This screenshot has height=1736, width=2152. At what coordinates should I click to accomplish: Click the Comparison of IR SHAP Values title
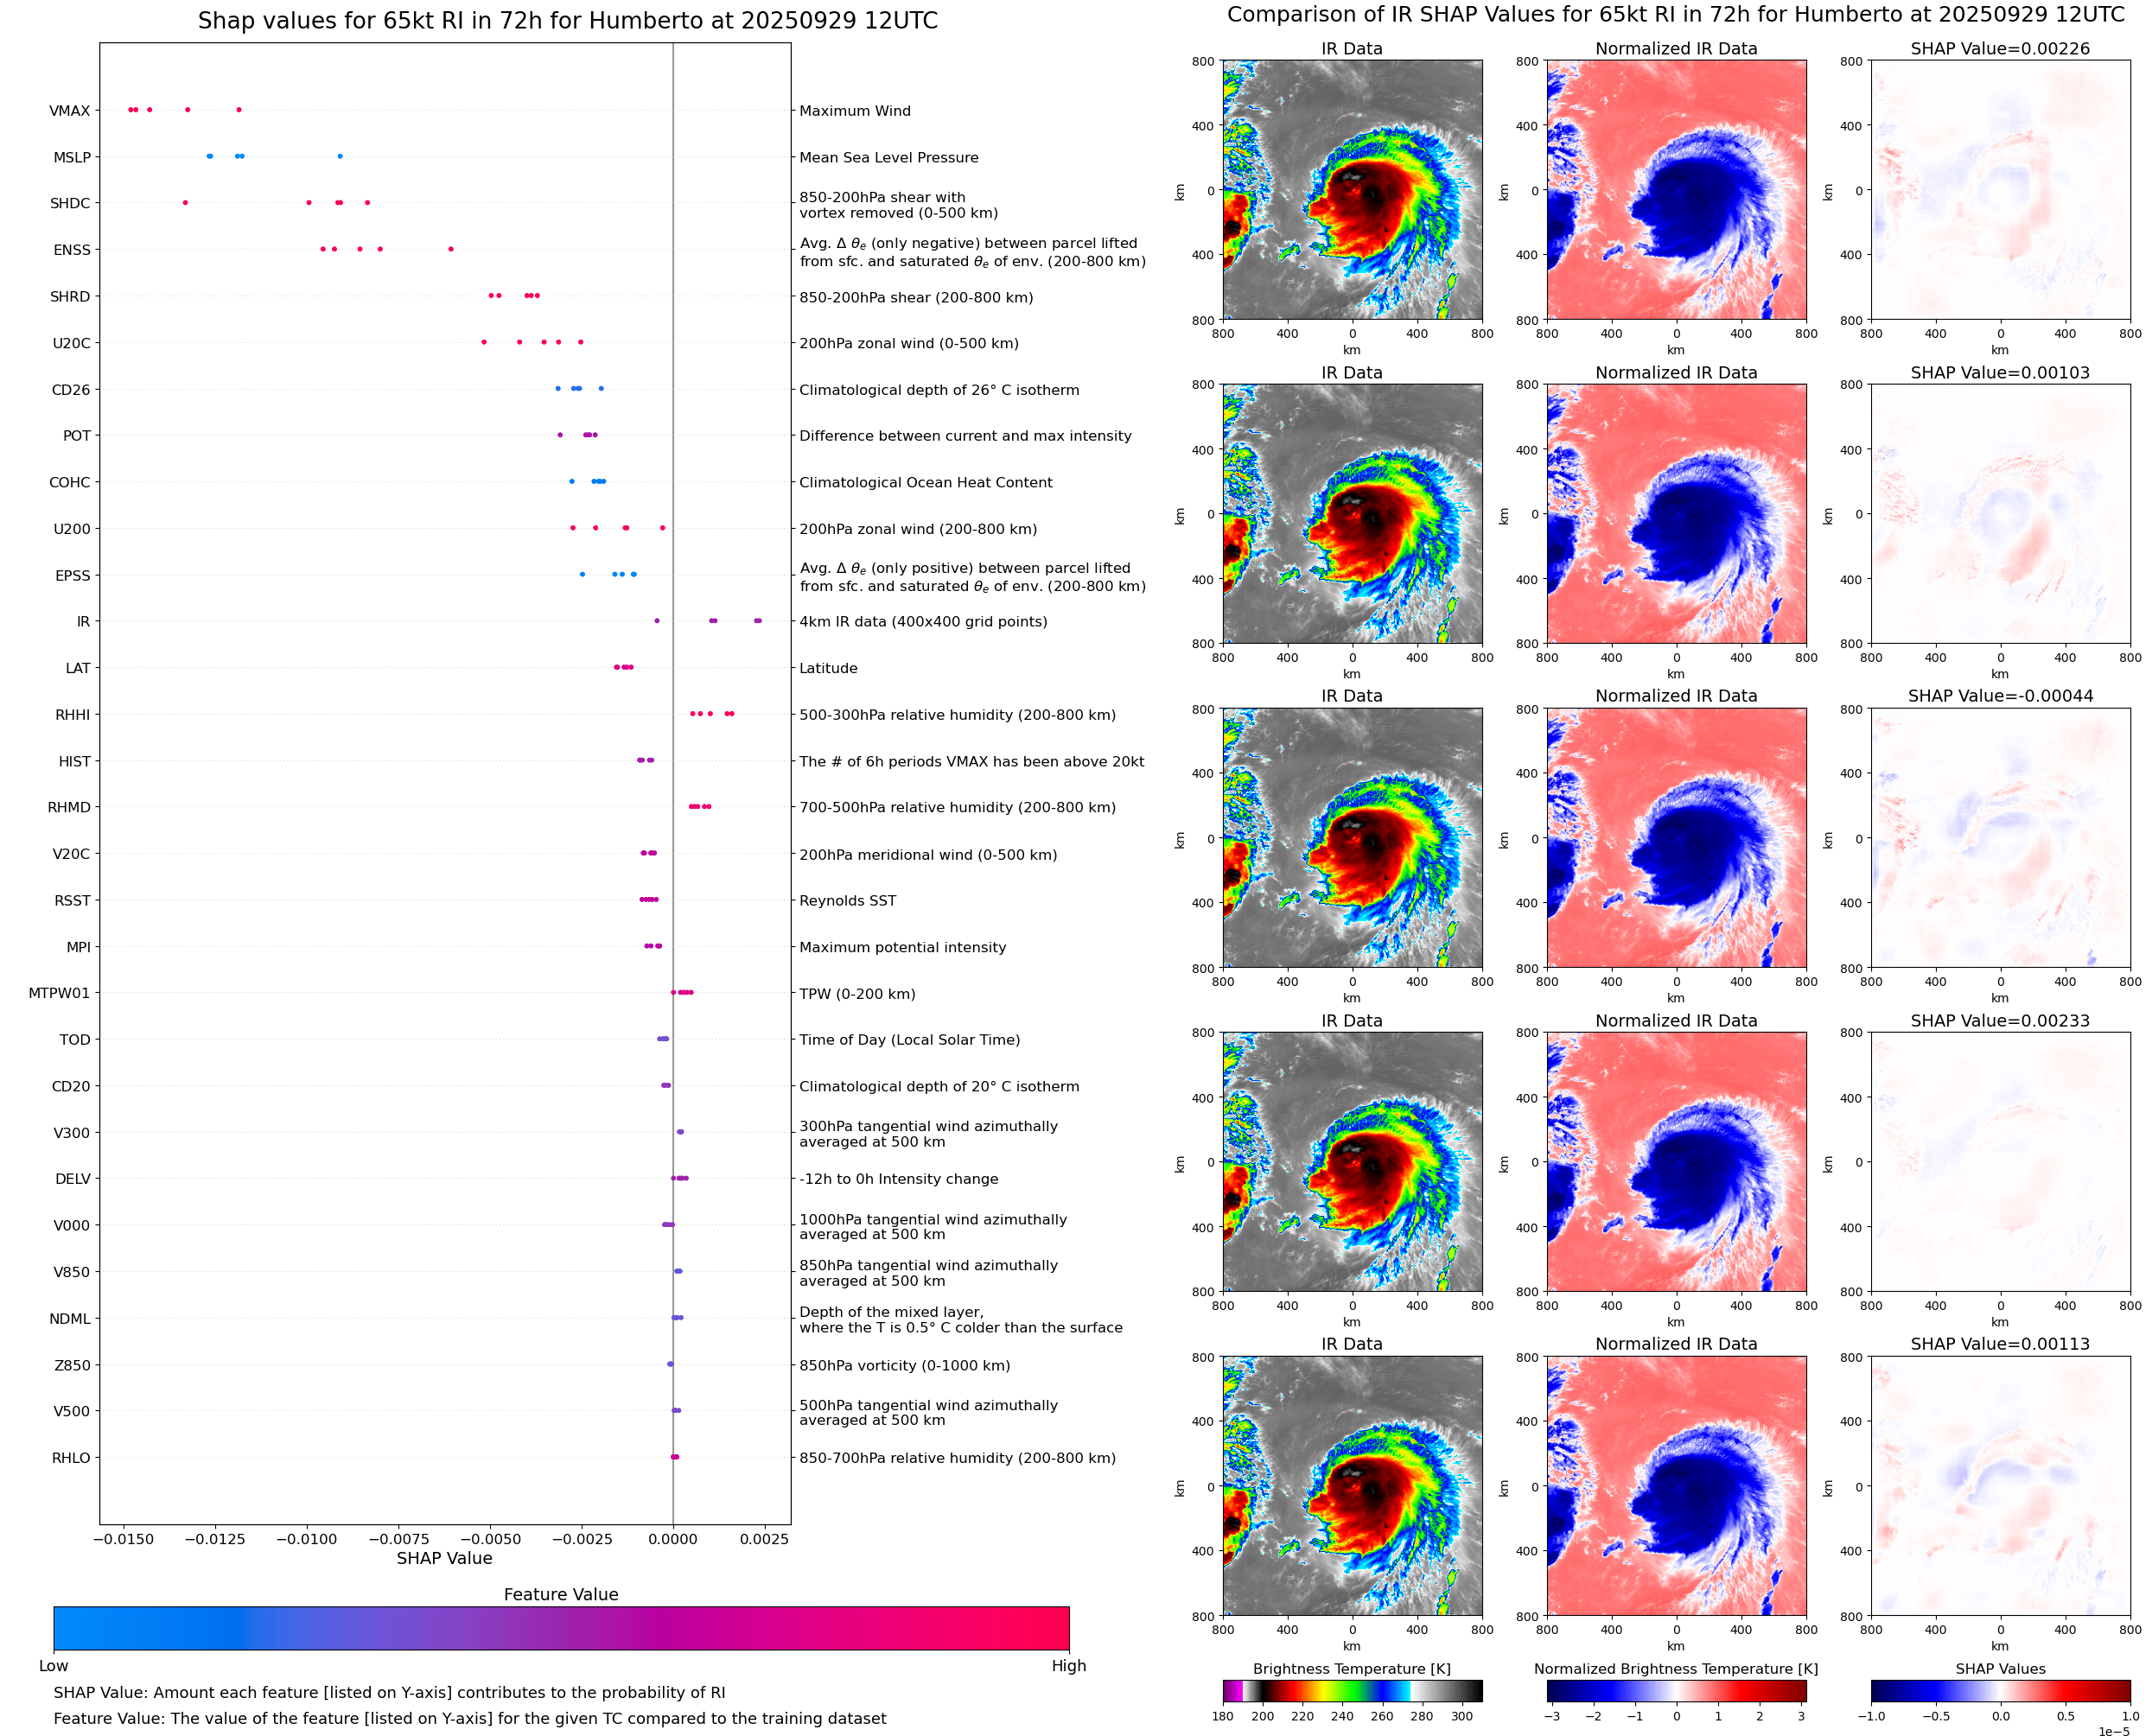tap(1675, 15)
